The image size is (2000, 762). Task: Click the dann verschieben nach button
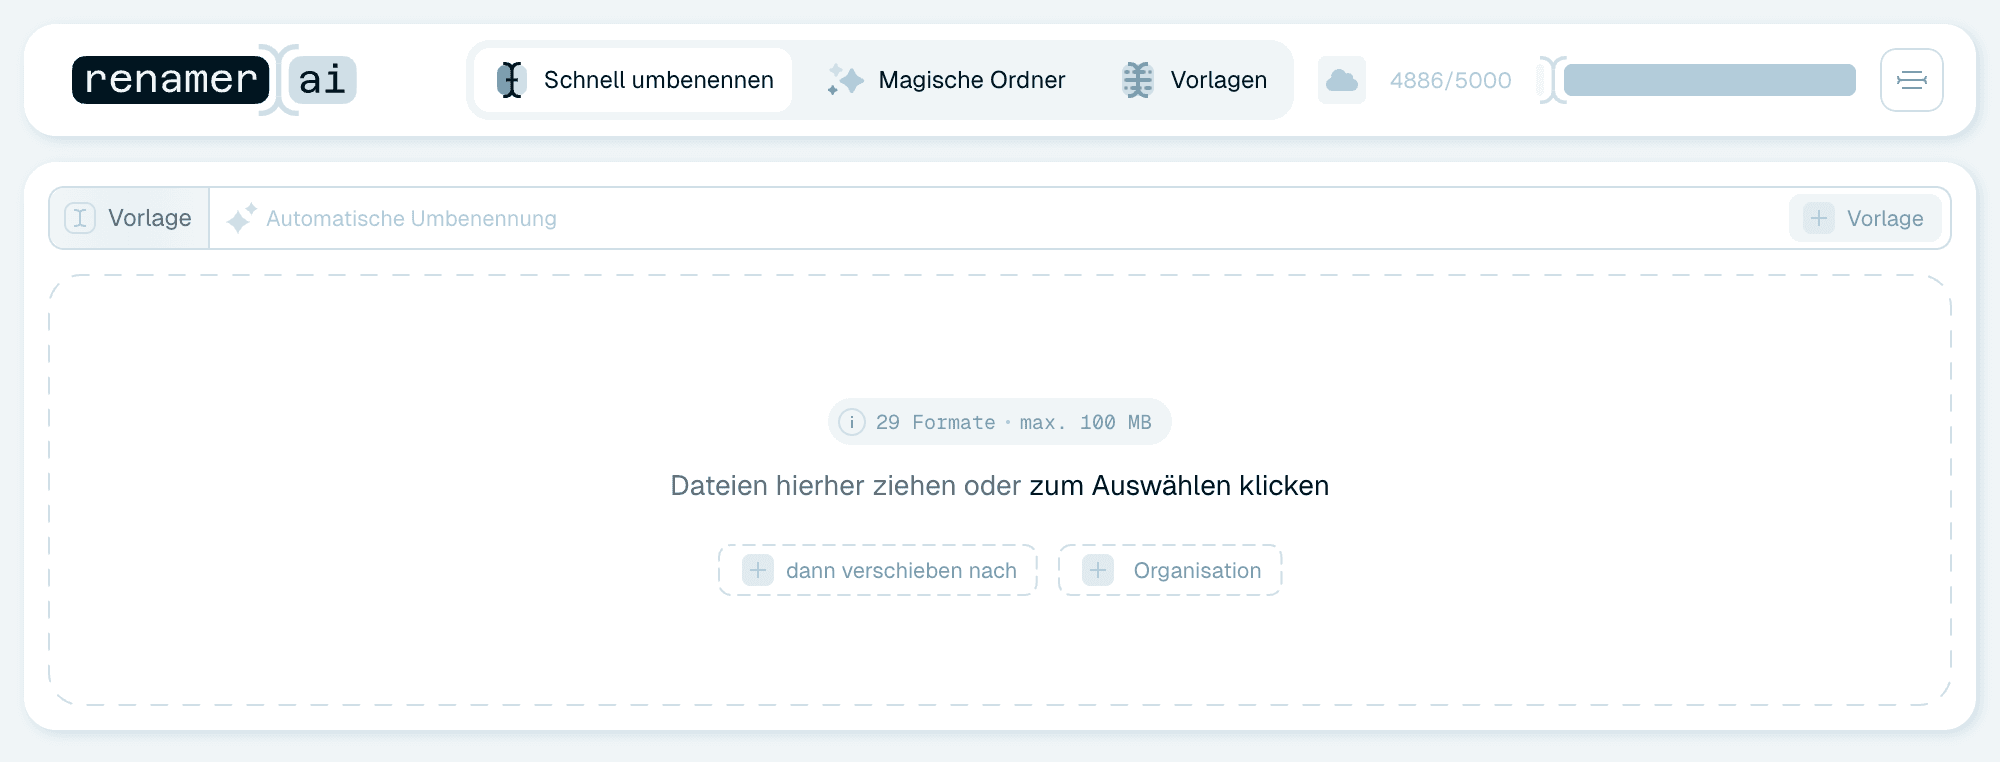pyautogui.click(x=877, y=570)
